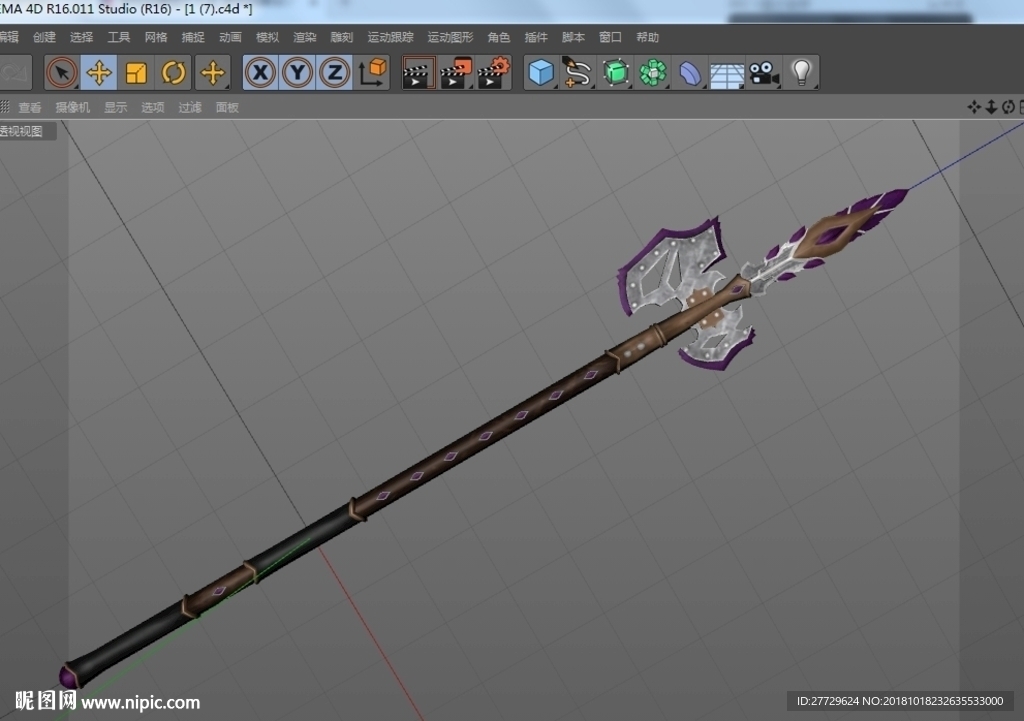Screen dimensions: 1024x721
Task: Open the 创建 menu
Action: point(44,37)
